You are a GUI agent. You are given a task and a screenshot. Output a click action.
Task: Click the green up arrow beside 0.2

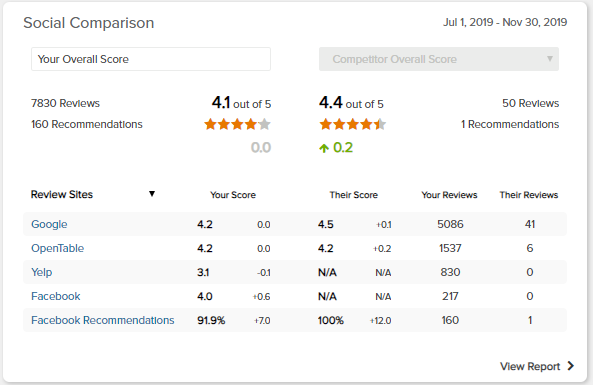tap(324, 148)
